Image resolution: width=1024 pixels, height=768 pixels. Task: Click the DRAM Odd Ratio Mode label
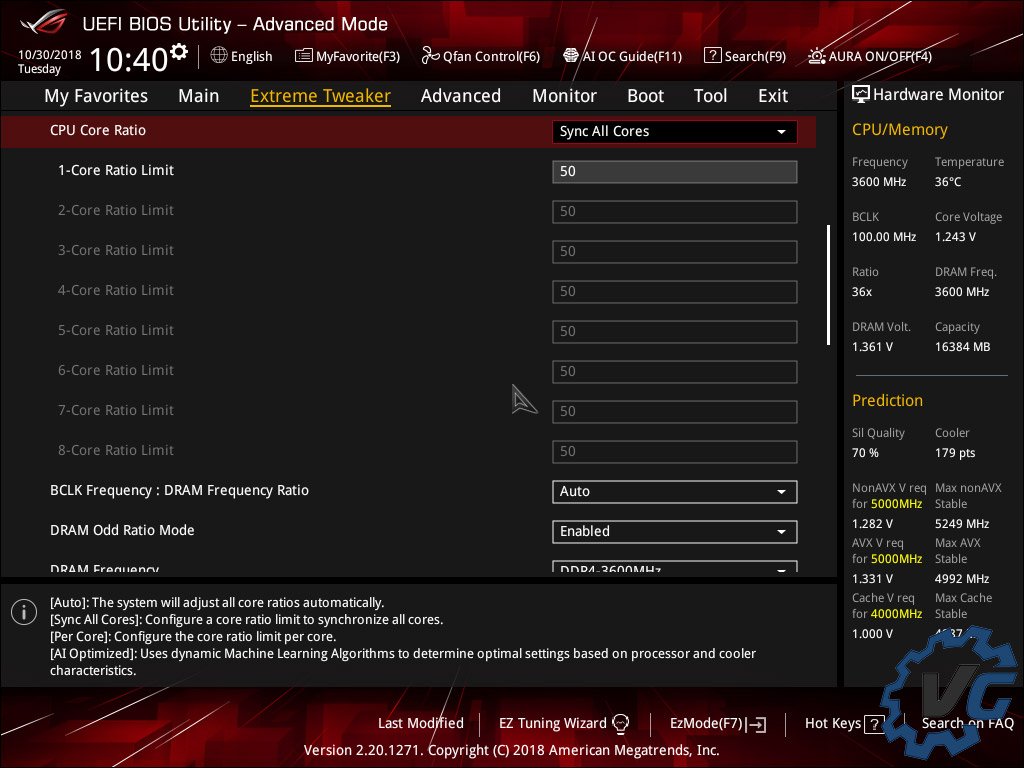click(x=122, y=530)
